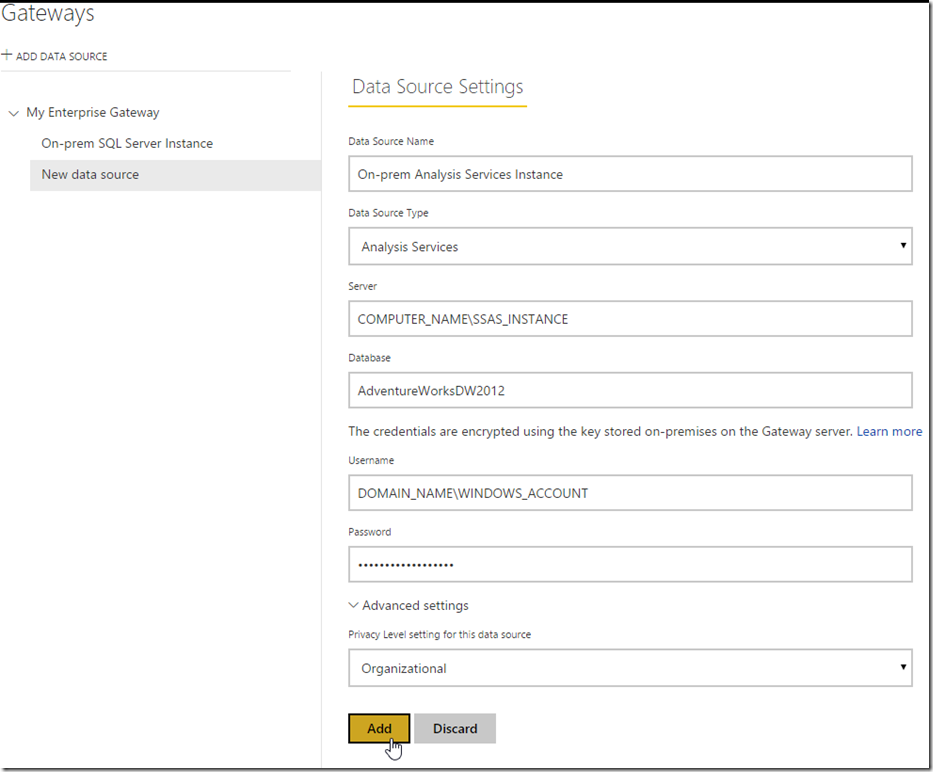Click the Database field label
Screen dimensions: 933x772
[x=370, y=358]
